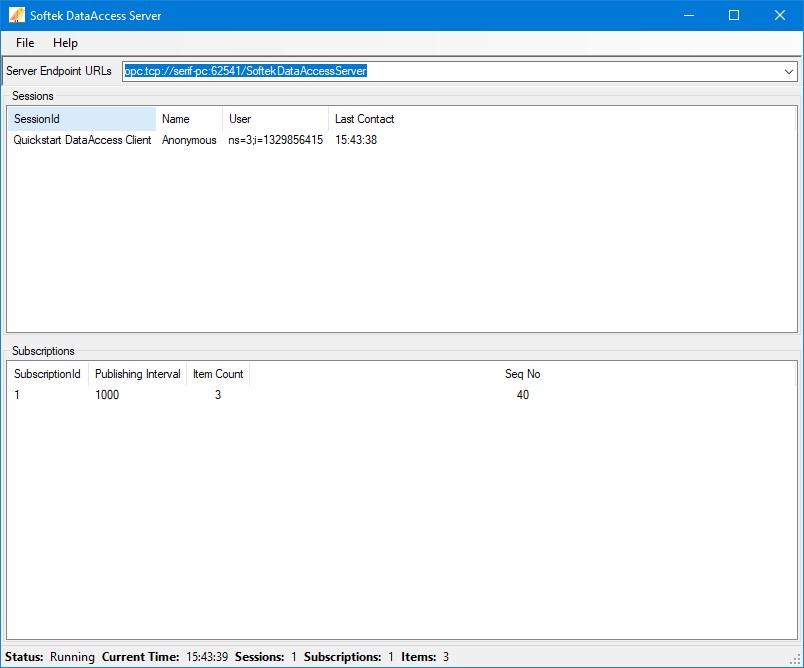The image size is (804, 668).
Task: Maximize the Softek DataAccess Server window
Action: click(x=734, y=15)
